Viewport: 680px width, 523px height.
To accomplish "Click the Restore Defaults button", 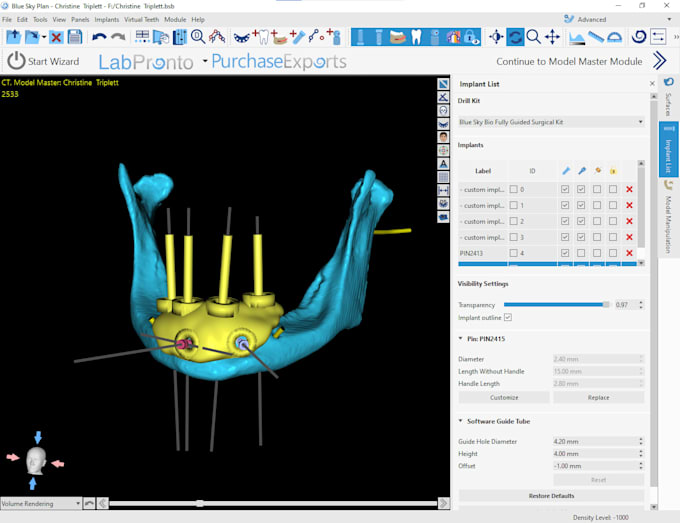I will coord(551,496).
